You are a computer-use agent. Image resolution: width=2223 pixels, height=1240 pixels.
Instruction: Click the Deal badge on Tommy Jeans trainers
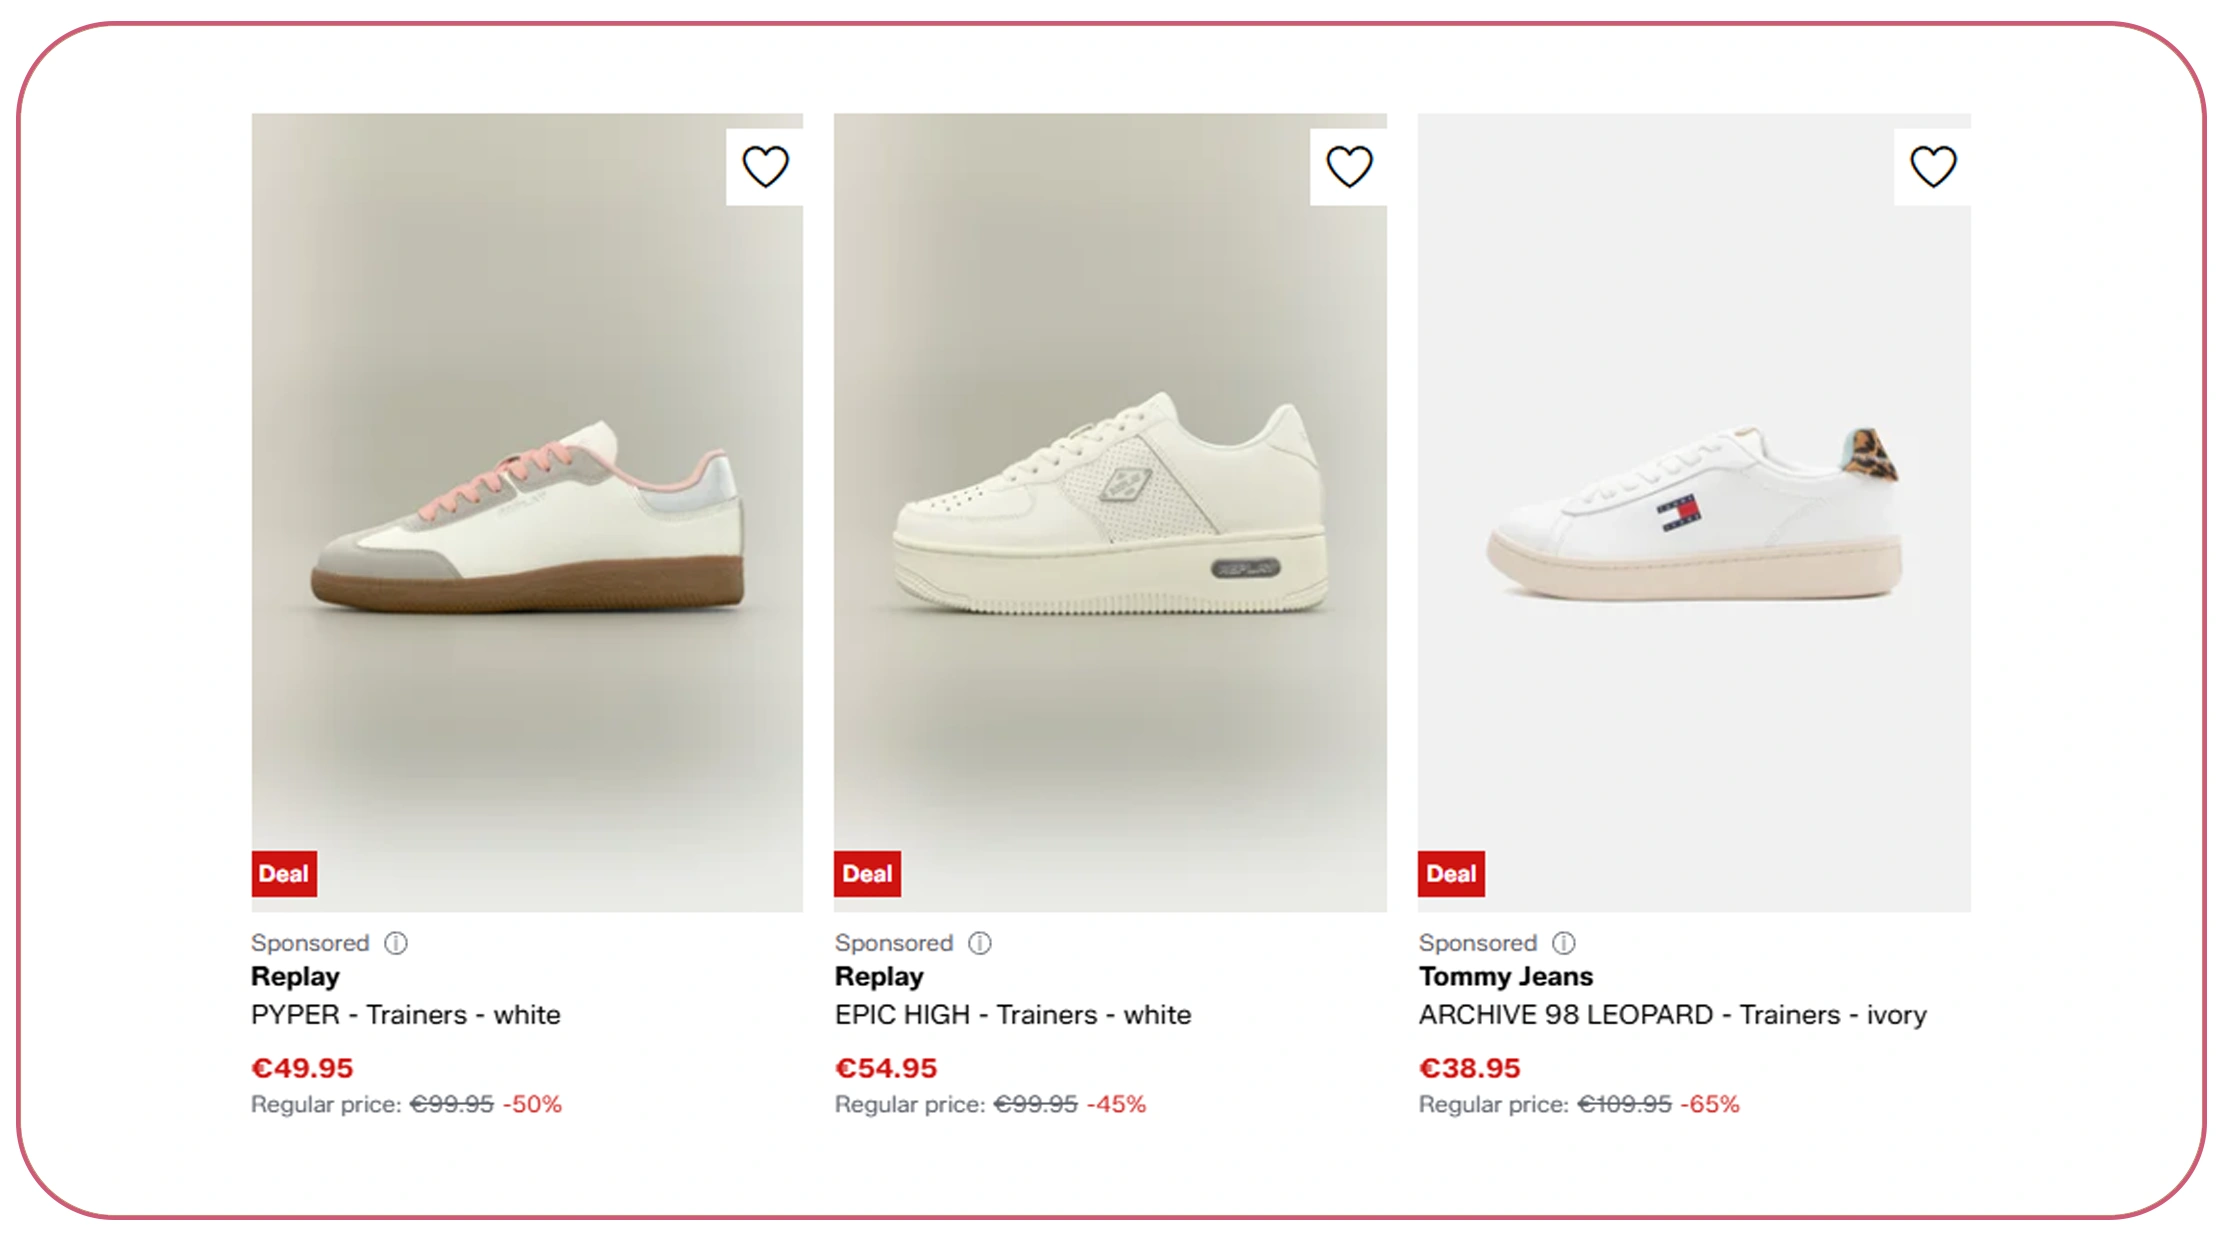click(1451, 874)
